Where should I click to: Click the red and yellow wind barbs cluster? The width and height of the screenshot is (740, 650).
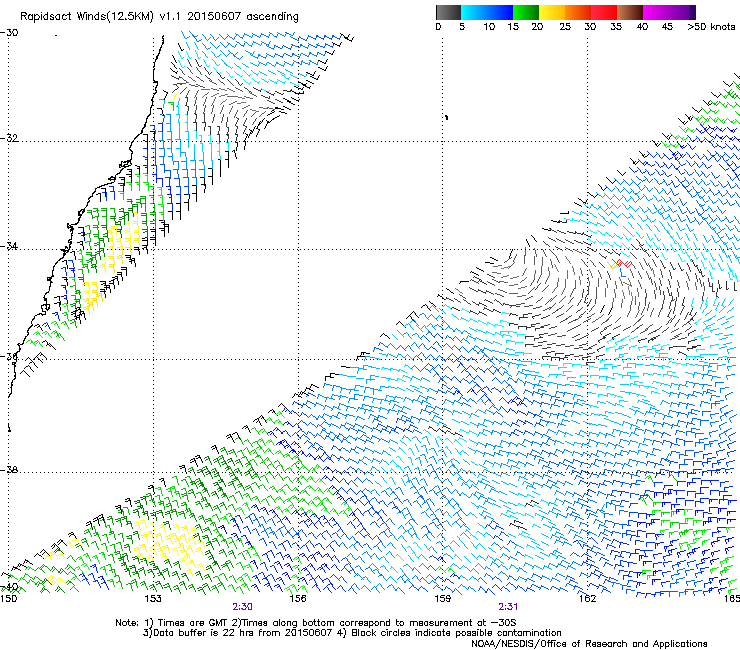coord(619,264)
